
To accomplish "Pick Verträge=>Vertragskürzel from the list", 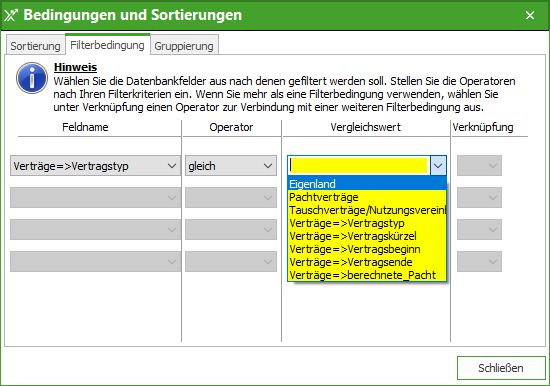I will click(x=367, y=236).
